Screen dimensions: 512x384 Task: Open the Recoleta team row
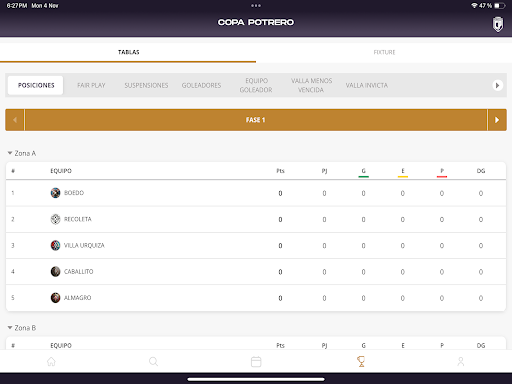tap(256, 219)
